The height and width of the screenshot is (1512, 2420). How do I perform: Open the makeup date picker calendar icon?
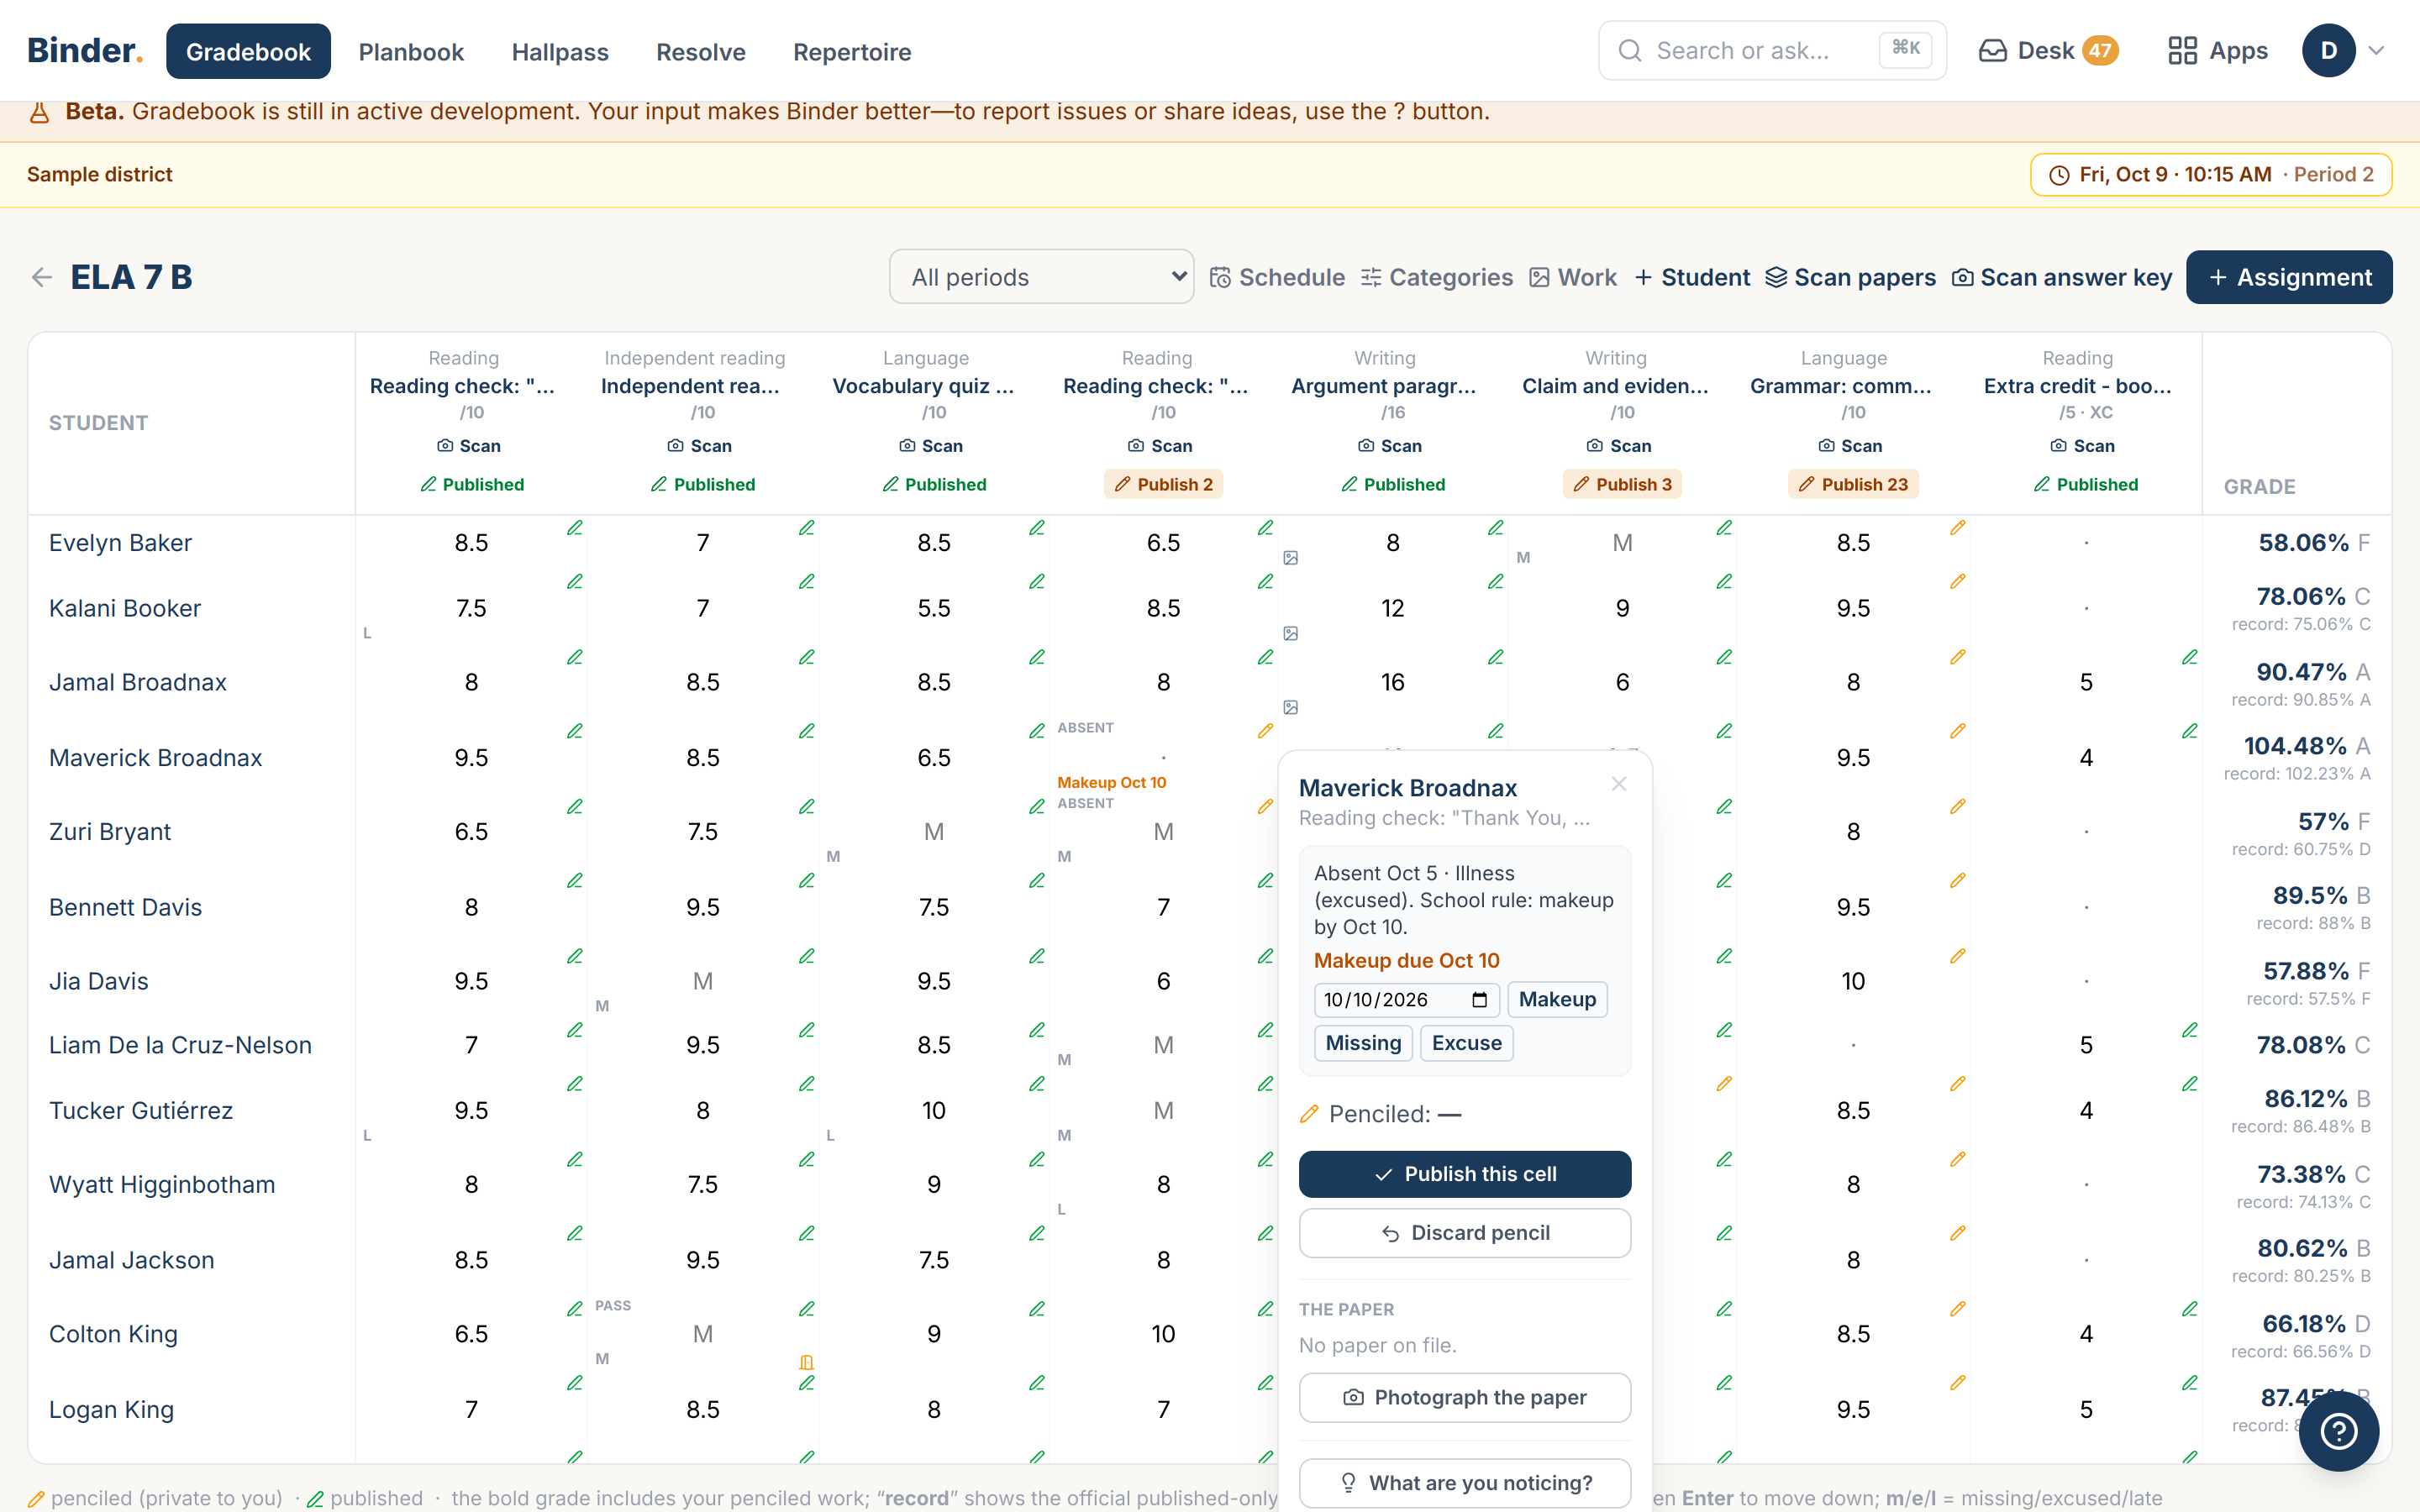1480,1000
